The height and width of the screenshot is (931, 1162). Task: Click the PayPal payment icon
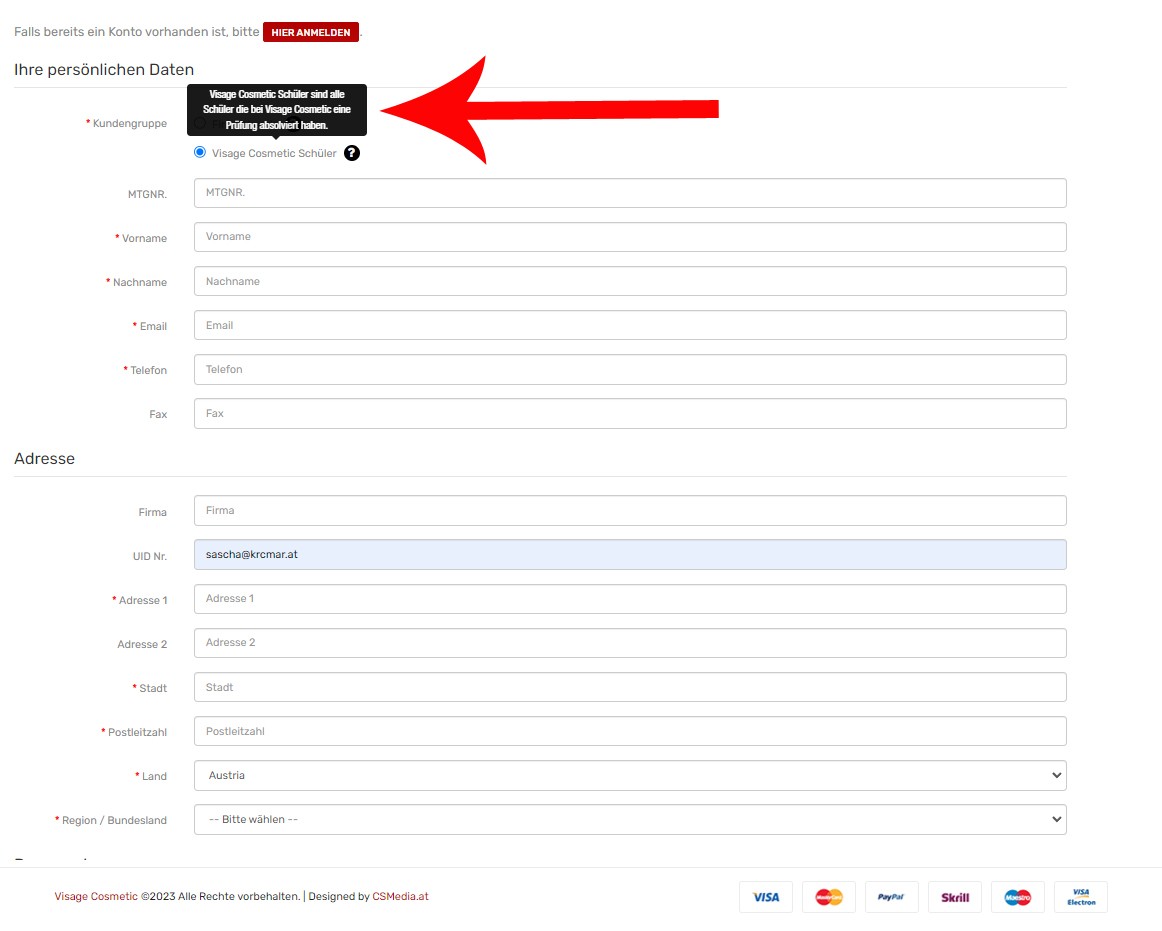[891, 897]
